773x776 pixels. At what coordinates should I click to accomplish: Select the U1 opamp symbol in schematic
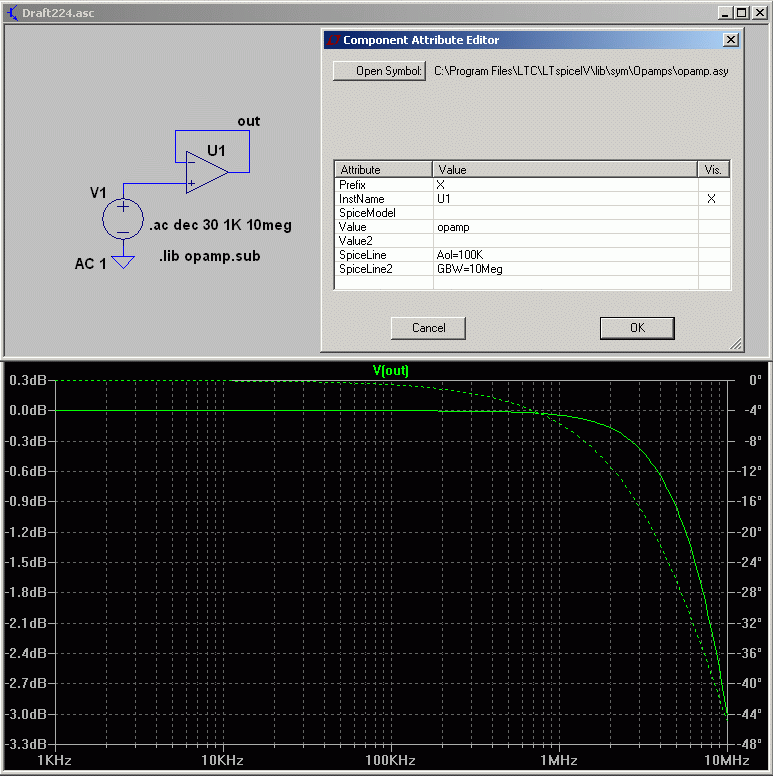(x=206, y=172)
